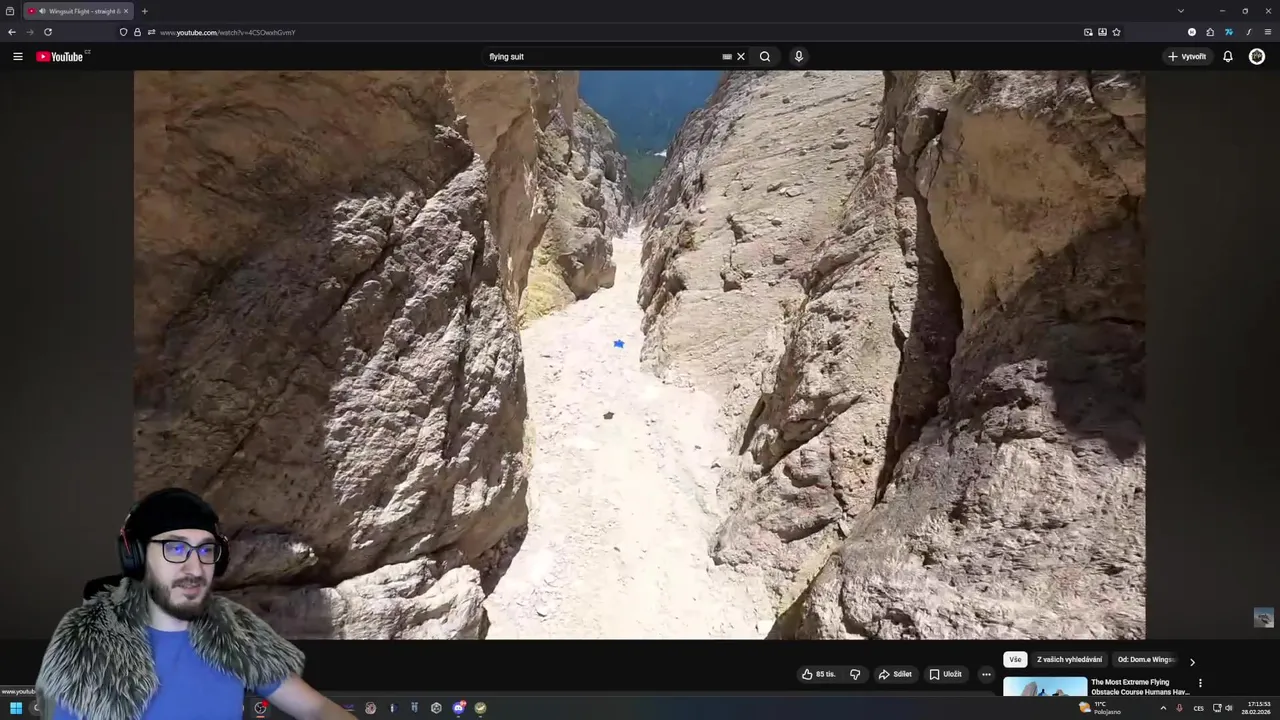Click the youtube.com URL address field
The height and width of the screenshot is (720, 1280).
coord(227,32)
